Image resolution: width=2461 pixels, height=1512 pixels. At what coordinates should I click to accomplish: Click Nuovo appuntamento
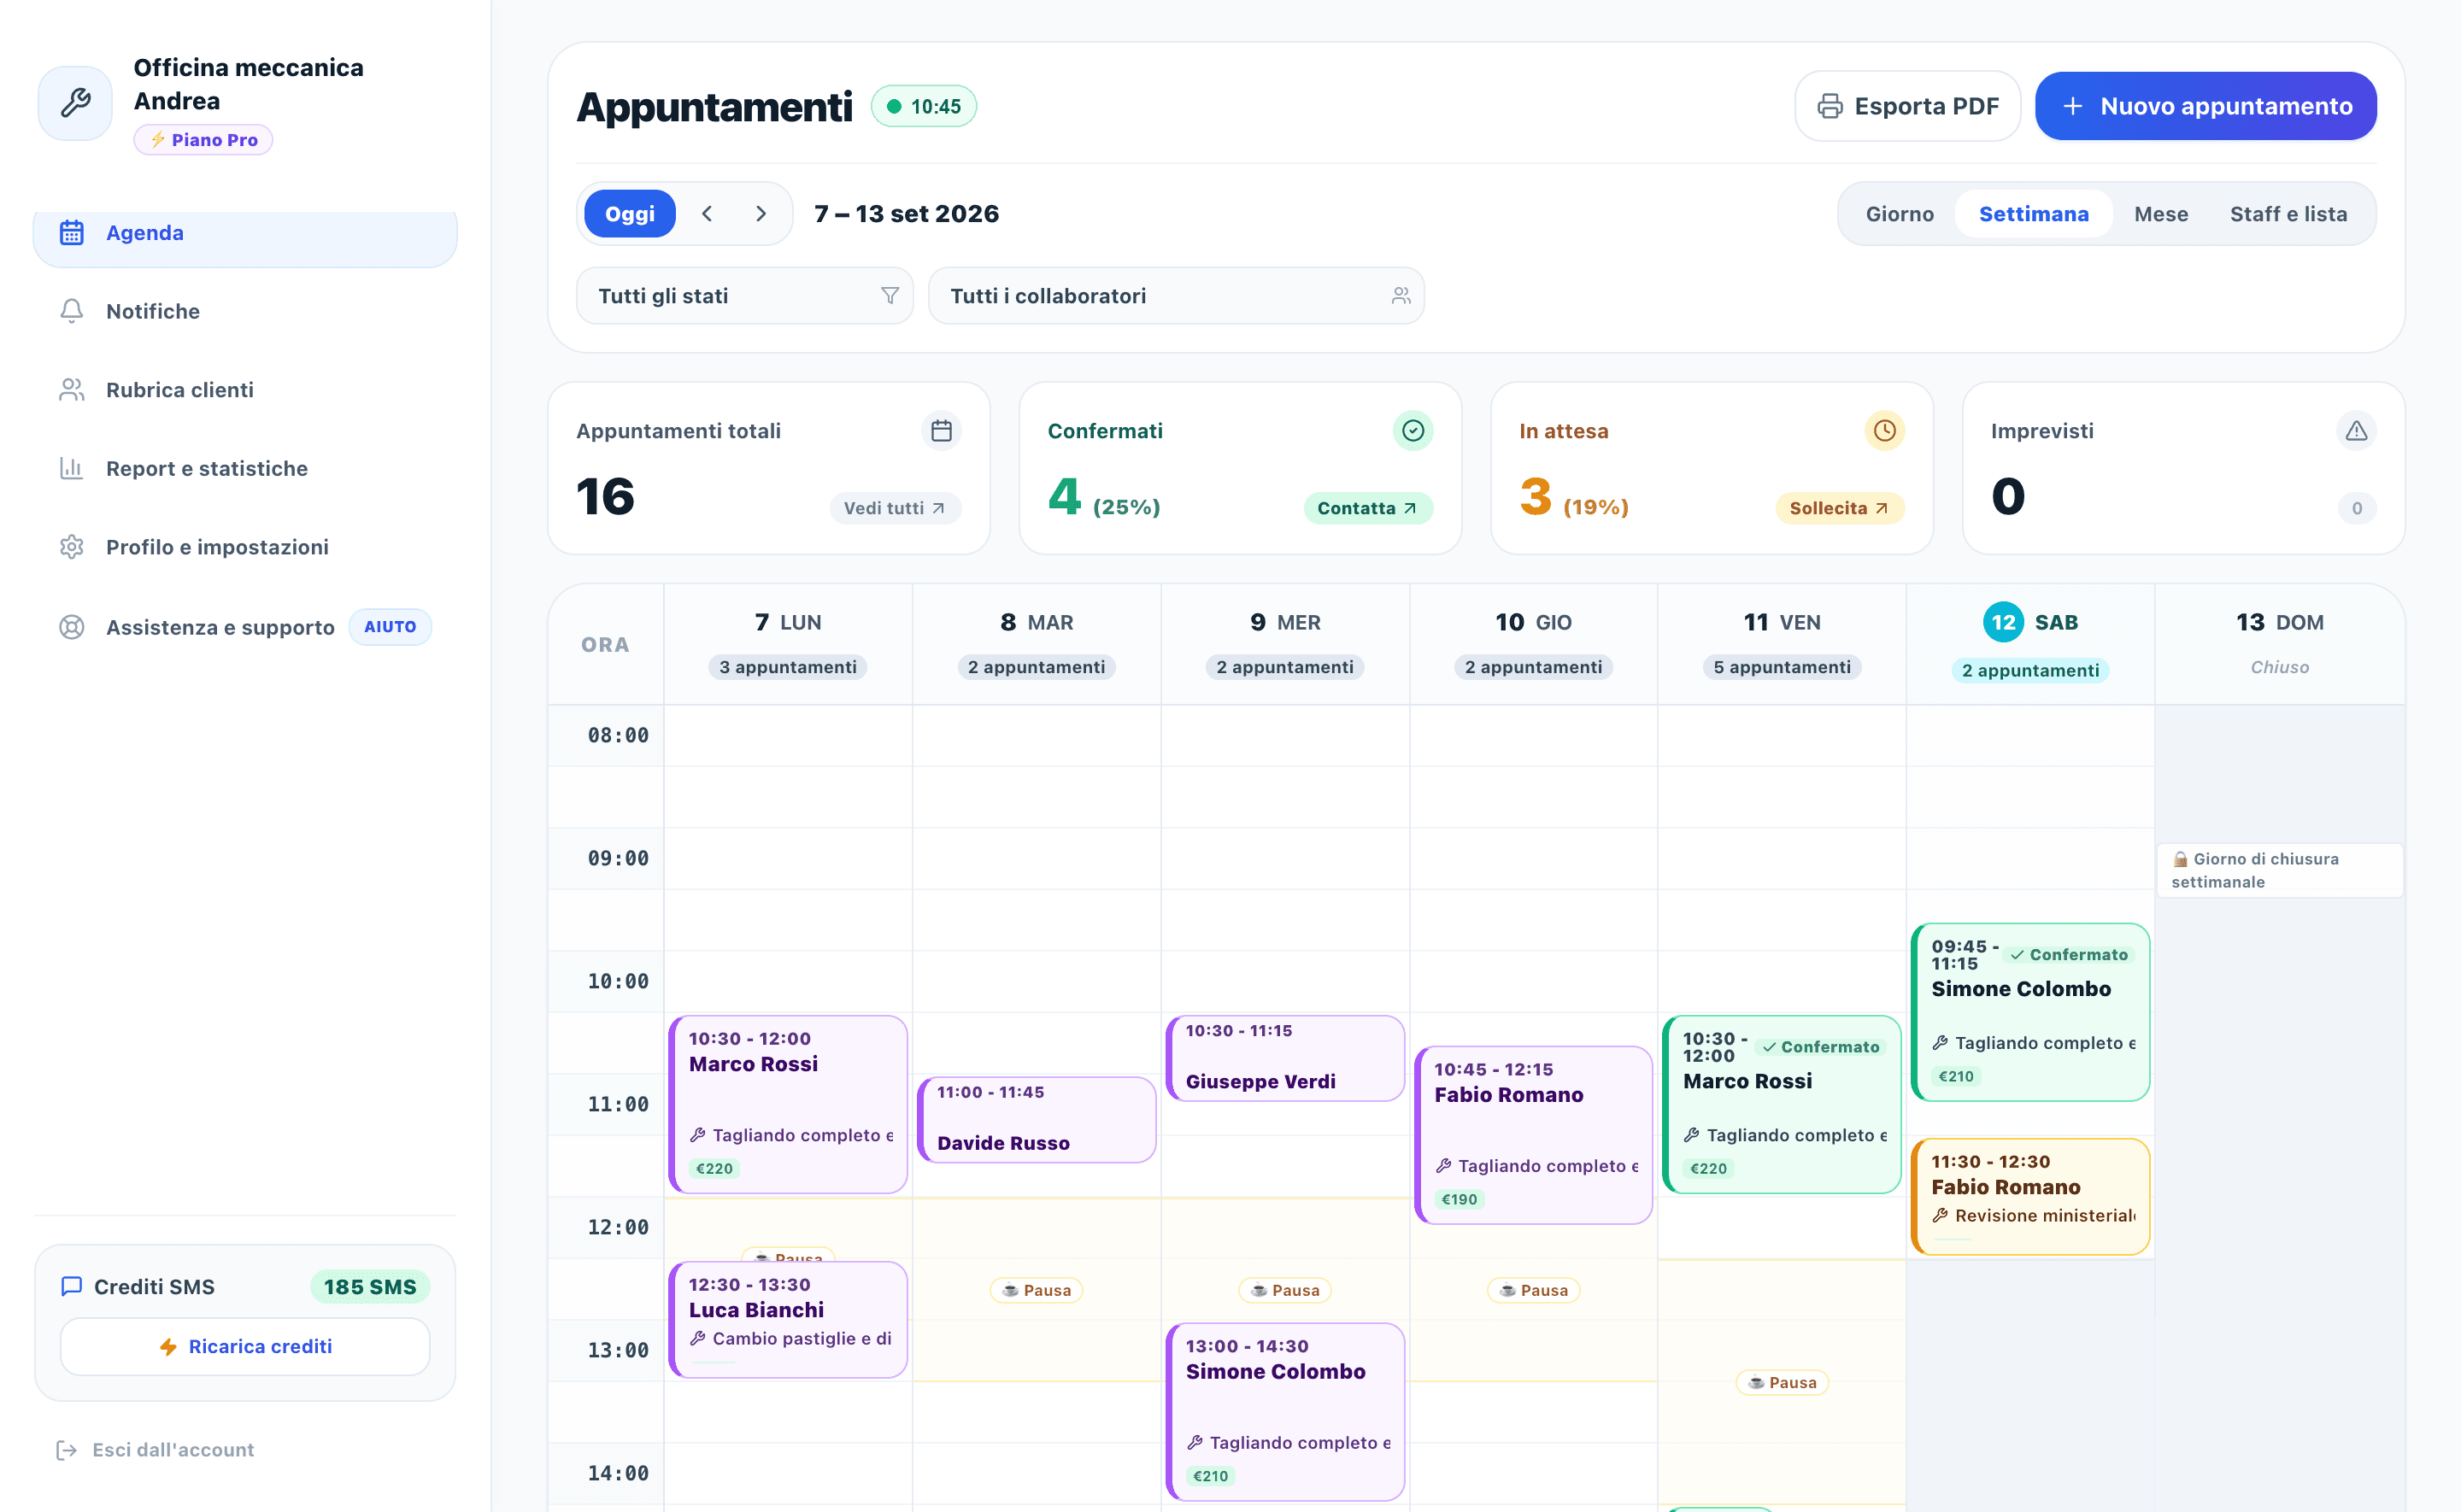pos(2205,106)
